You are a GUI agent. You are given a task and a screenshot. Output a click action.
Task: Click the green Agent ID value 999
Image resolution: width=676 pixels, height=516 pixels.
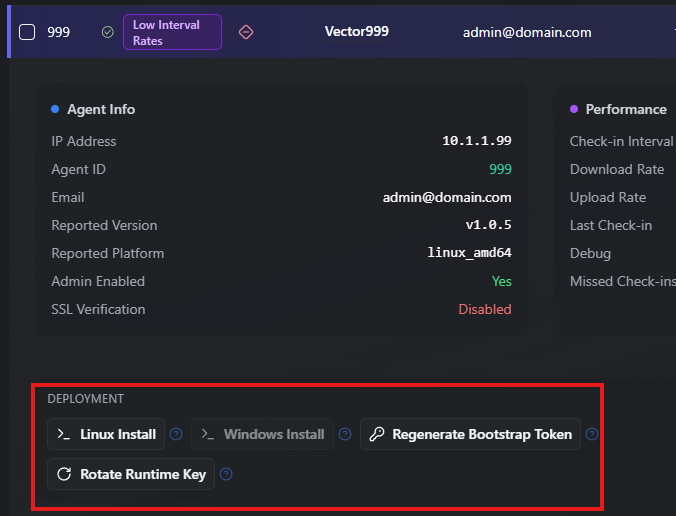tap(500, 169)
